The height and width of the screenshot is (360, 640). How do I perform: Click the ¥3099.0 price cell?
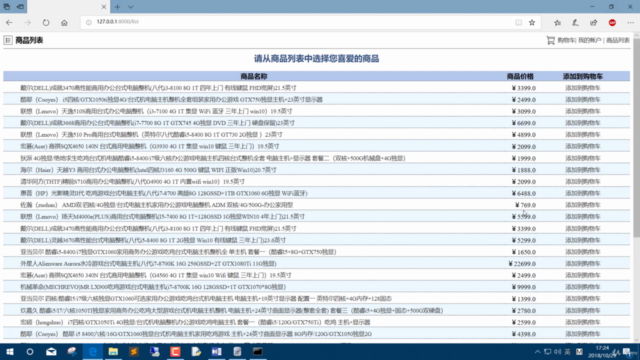(x=524, y=111)
